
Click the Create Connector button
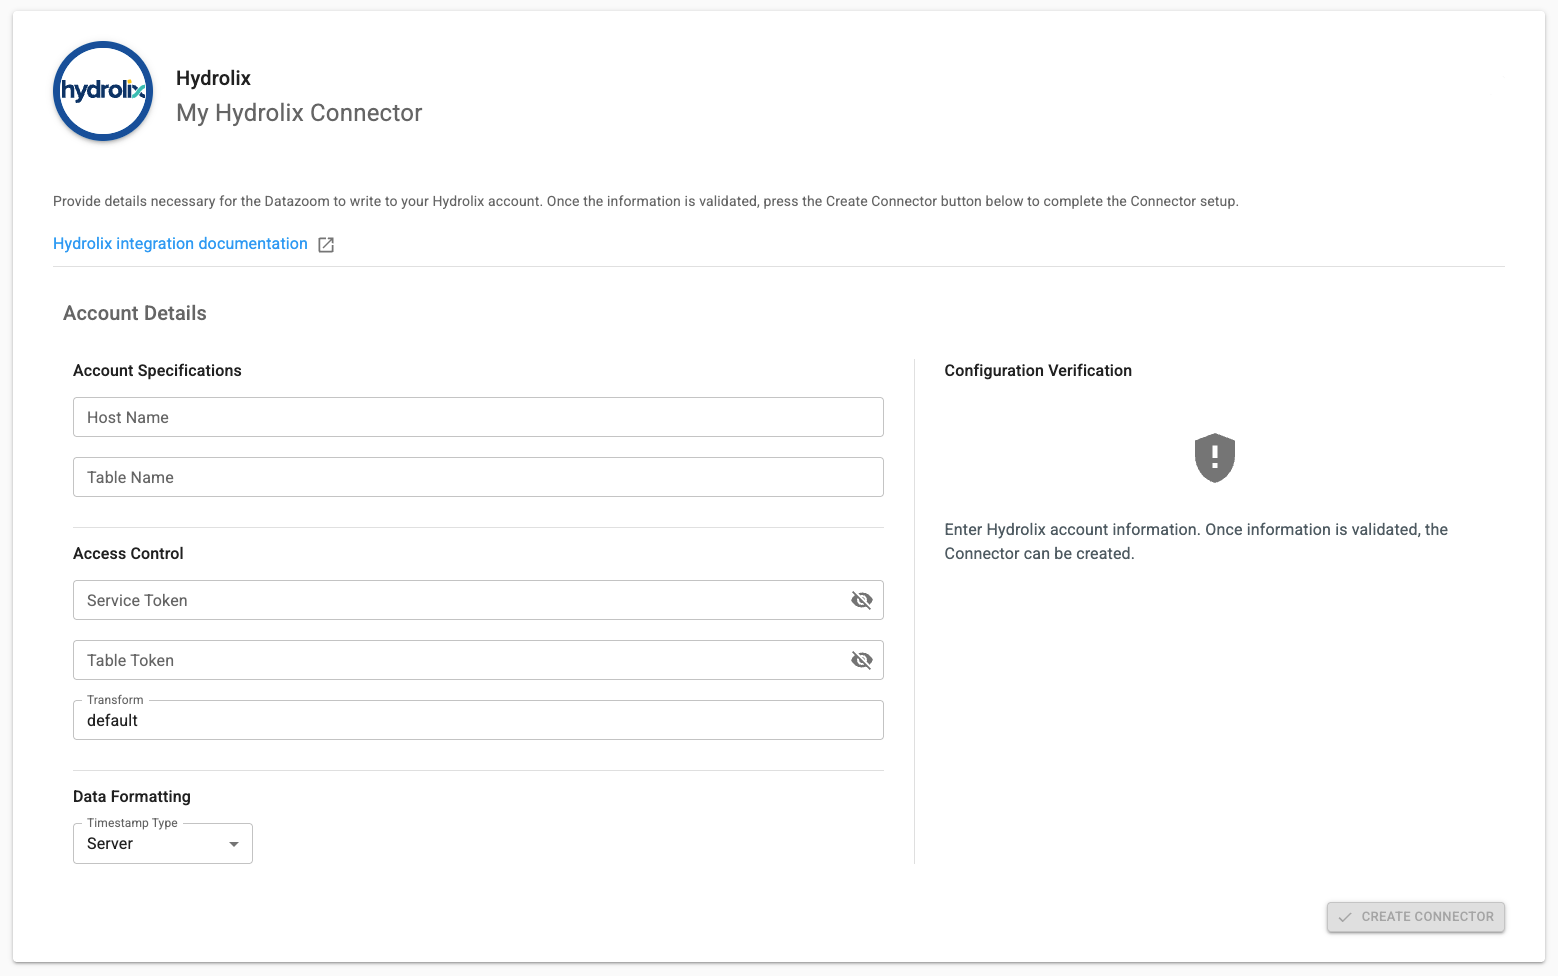[1416, 917]
